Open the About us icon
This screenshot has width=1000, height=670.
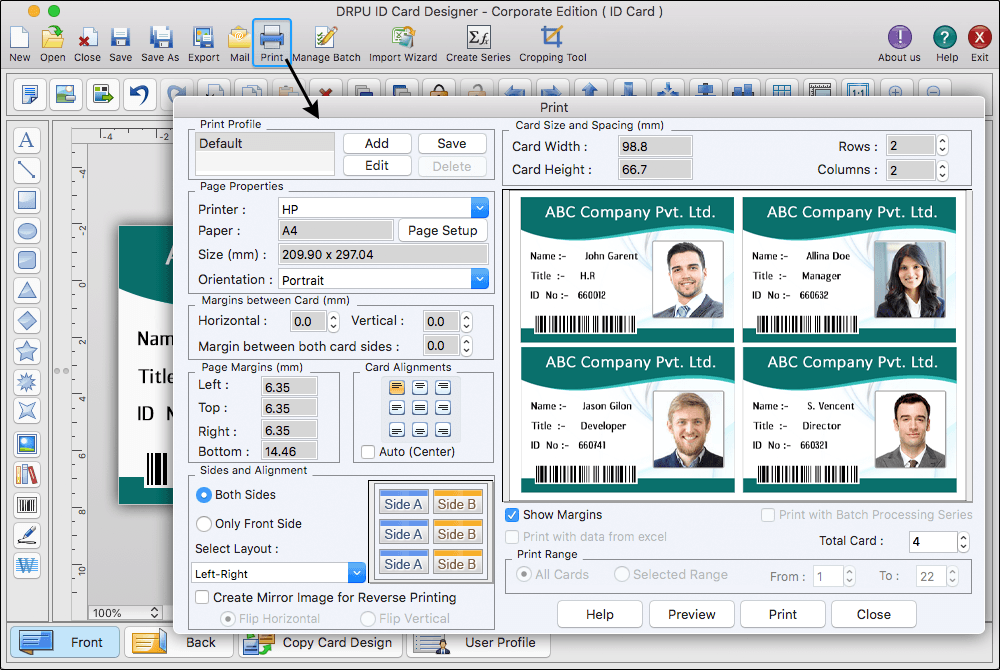[x=899, y=43]
